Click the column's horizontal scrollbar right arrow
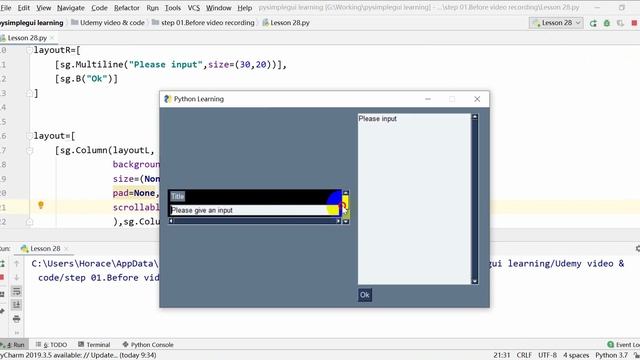 (x=338, y=221)
